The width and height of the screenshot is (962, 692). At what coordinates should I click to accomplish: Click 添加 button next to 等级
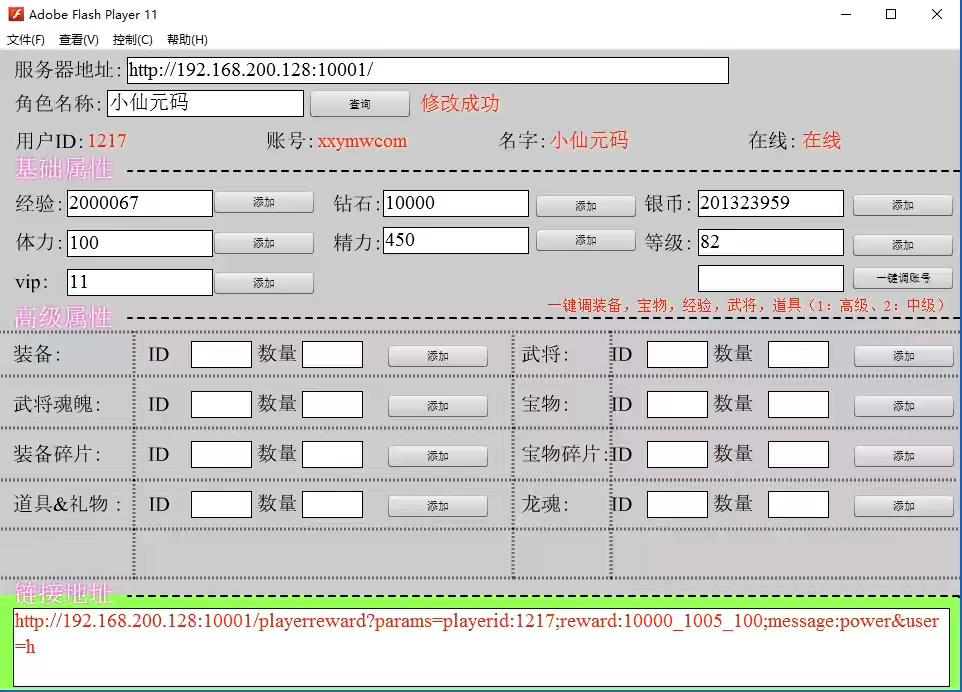point(902,245)
